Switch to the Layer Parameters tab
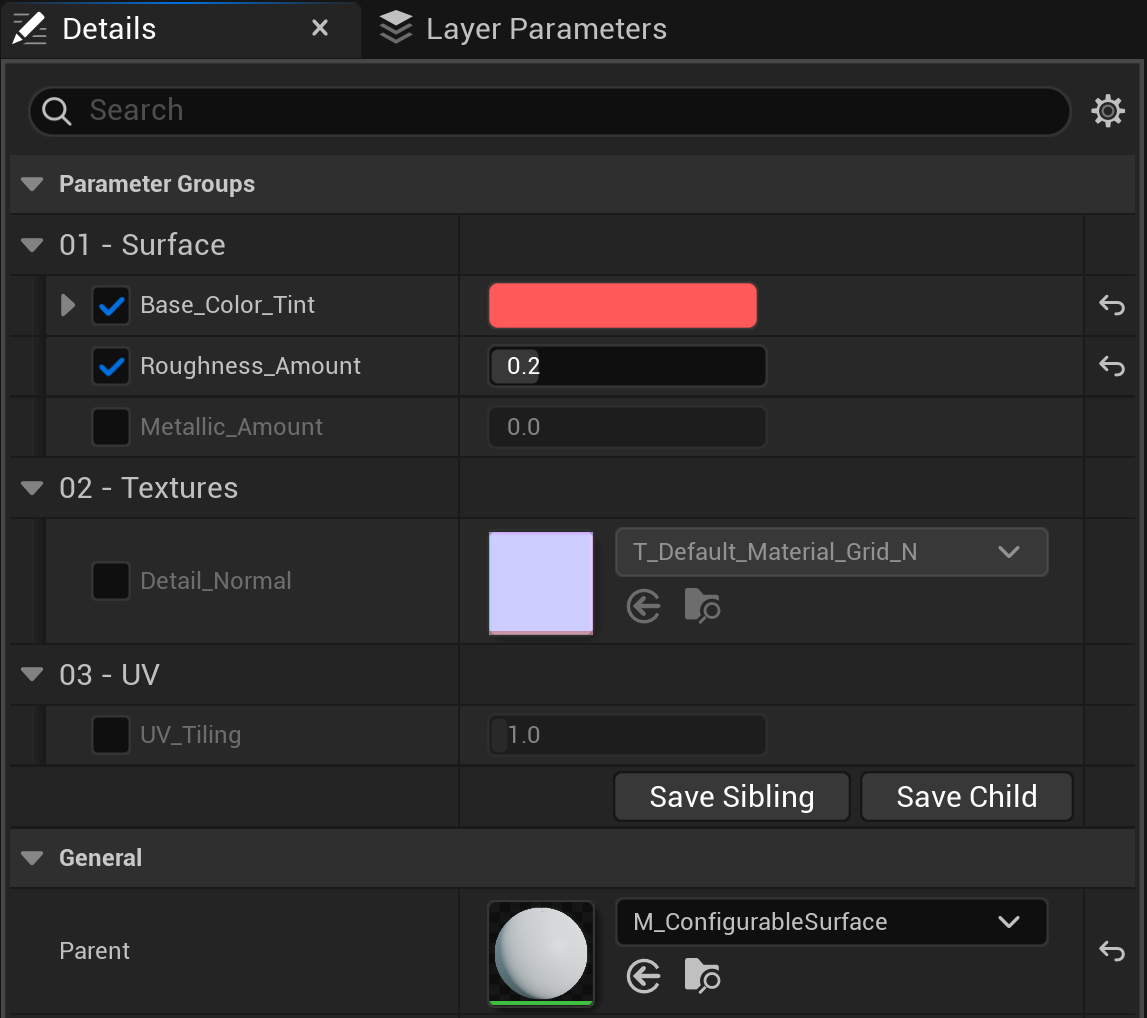 pos(523,29)
